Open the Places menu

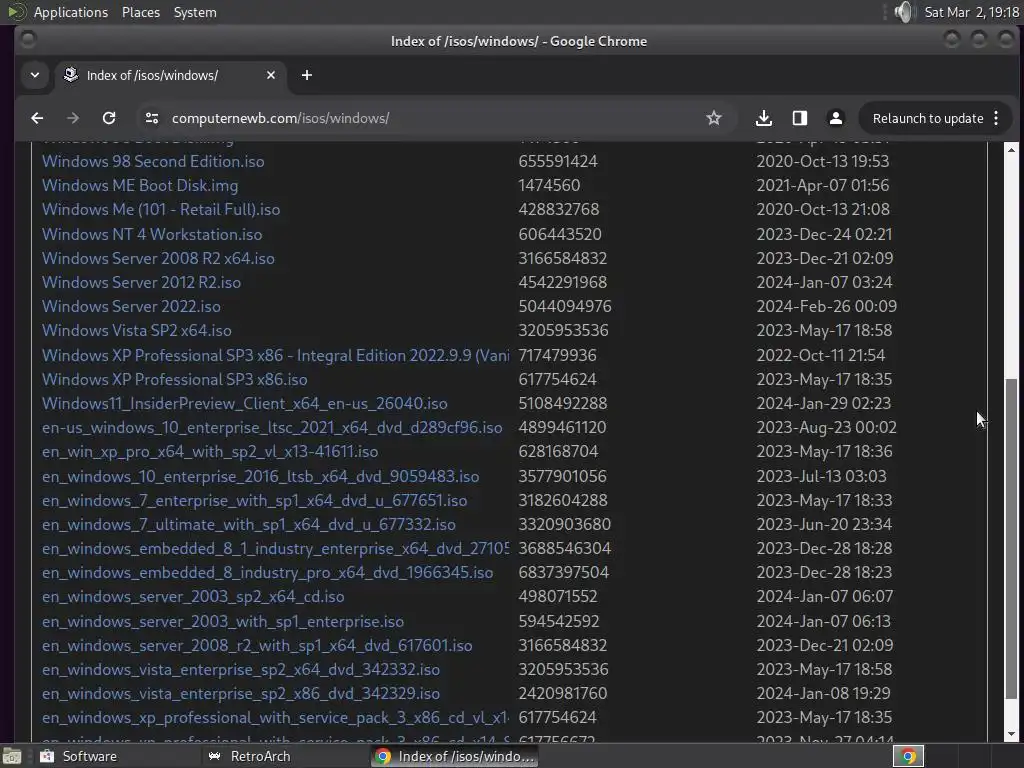click(x=140, y=12)
